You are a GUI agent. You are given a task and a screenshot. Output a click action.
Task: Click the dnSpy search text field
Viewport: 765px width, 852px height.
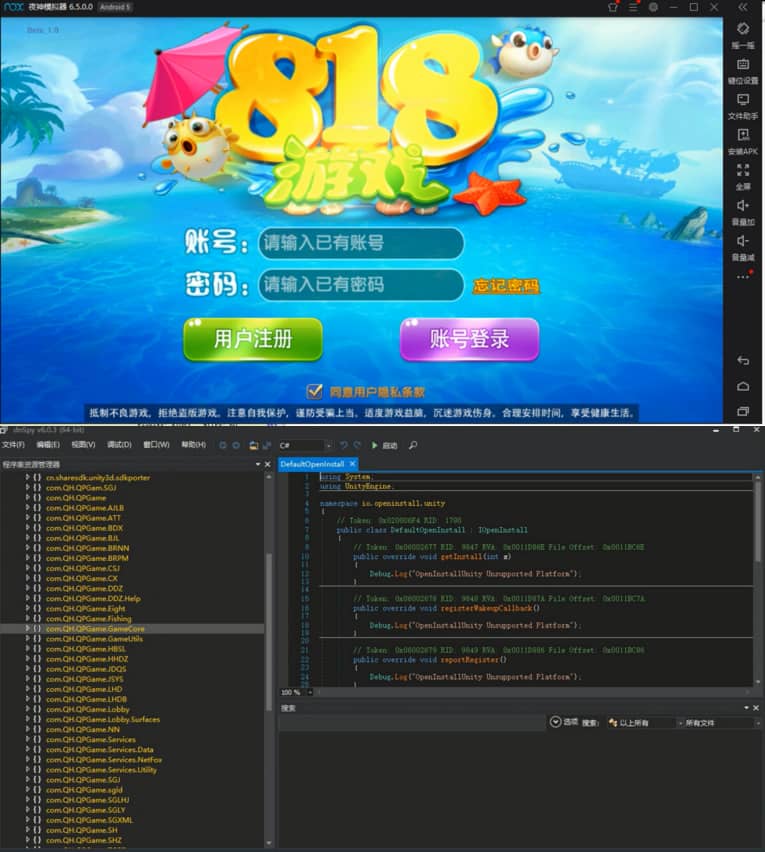point(412,723)
